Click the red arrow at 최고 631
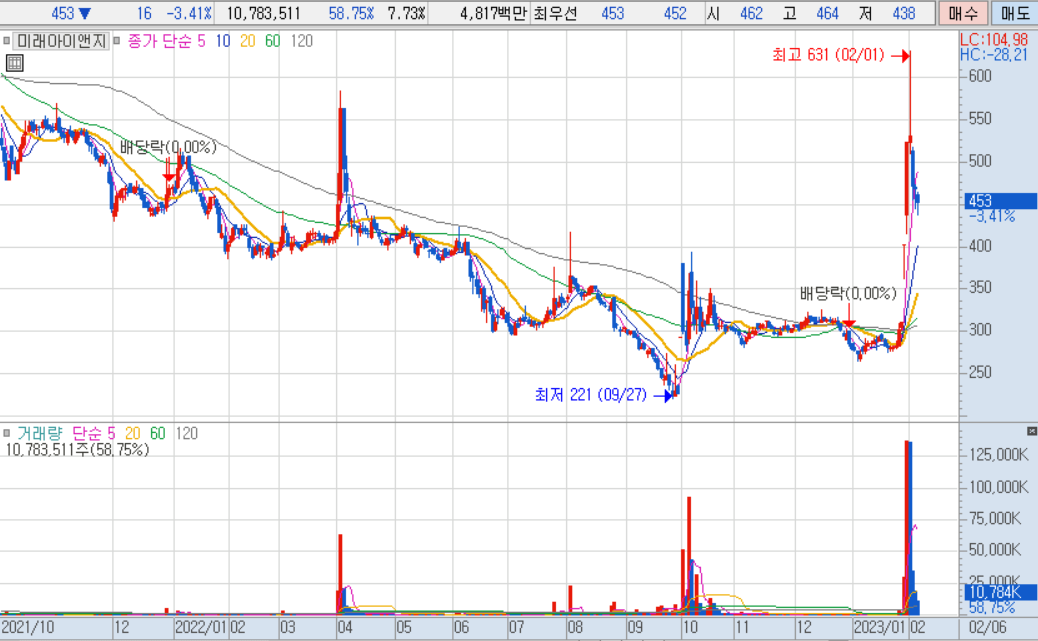This screenshot has height=641, width=1038. click(900, 56)
